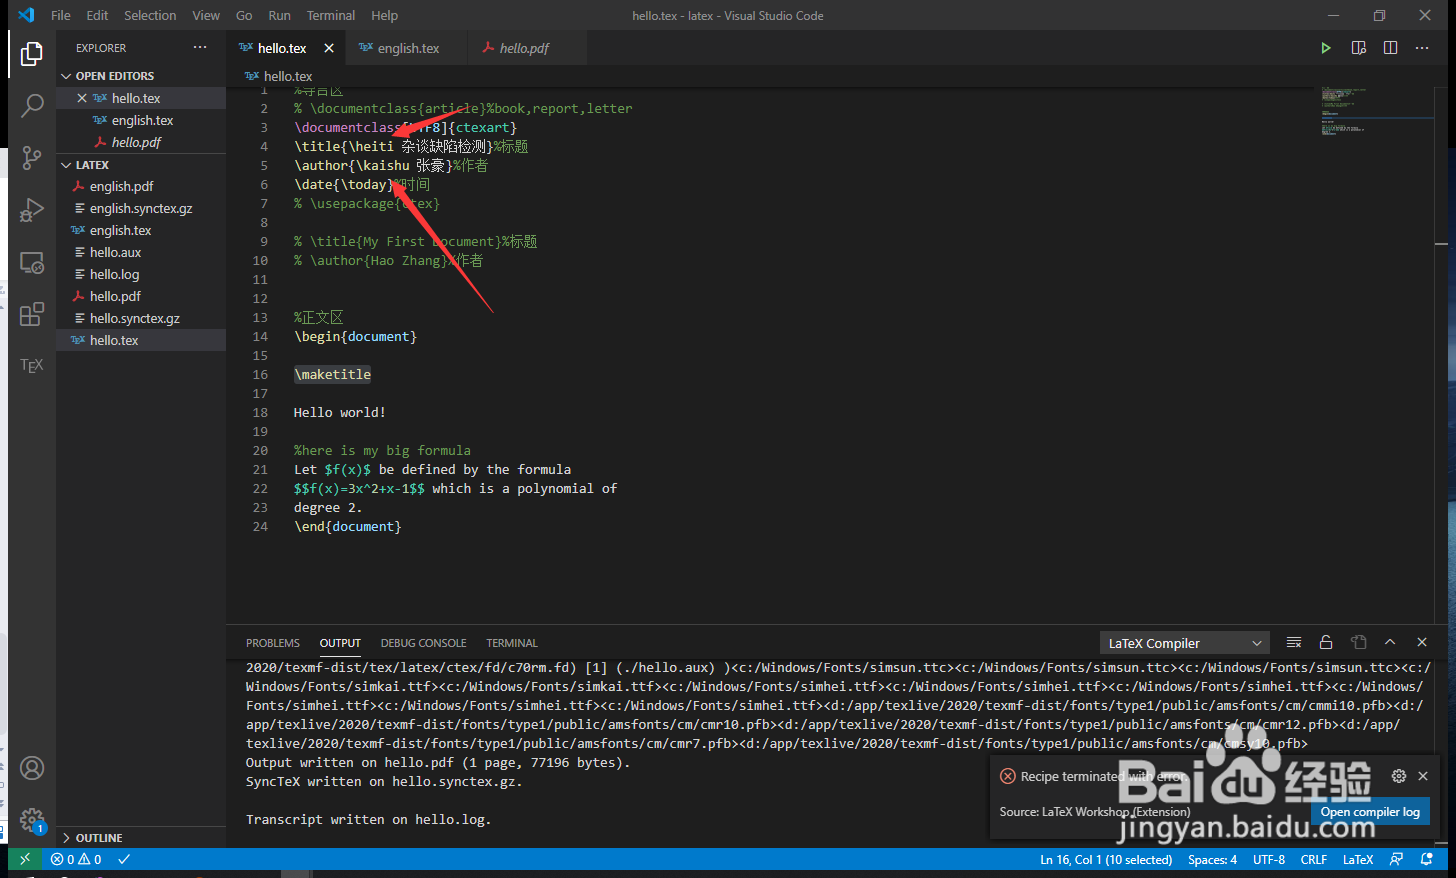Toggle output scroll lock

(1326, 642)
